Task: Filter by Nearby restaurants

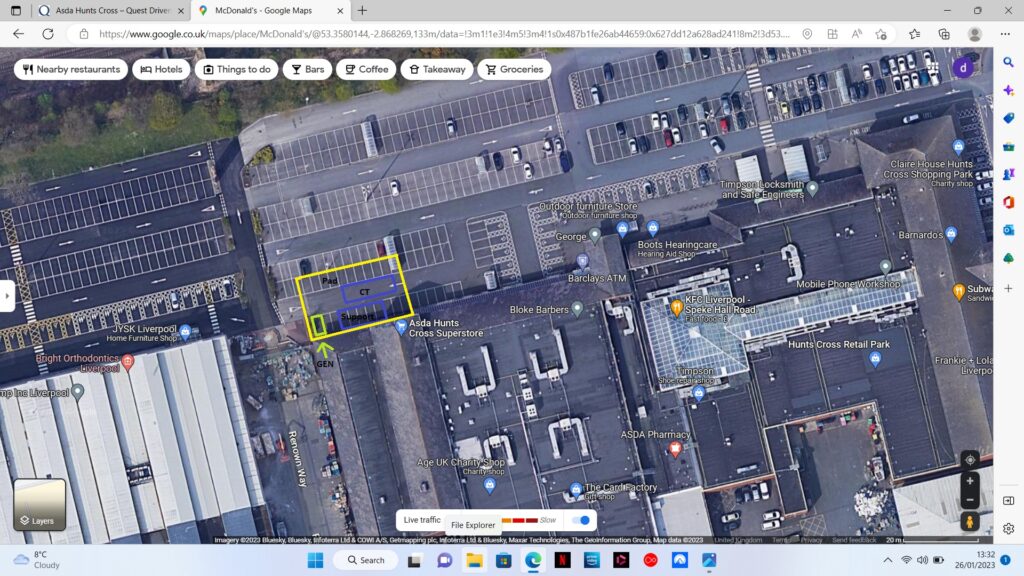Action: pos(70,69)
